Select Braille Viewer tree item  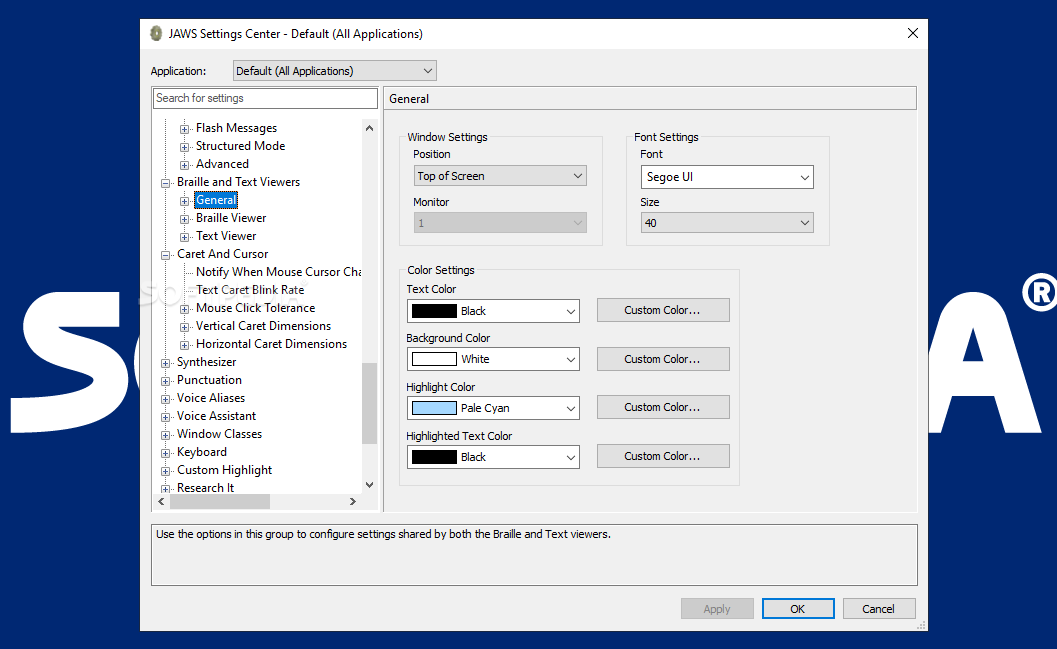click(231, 218)
